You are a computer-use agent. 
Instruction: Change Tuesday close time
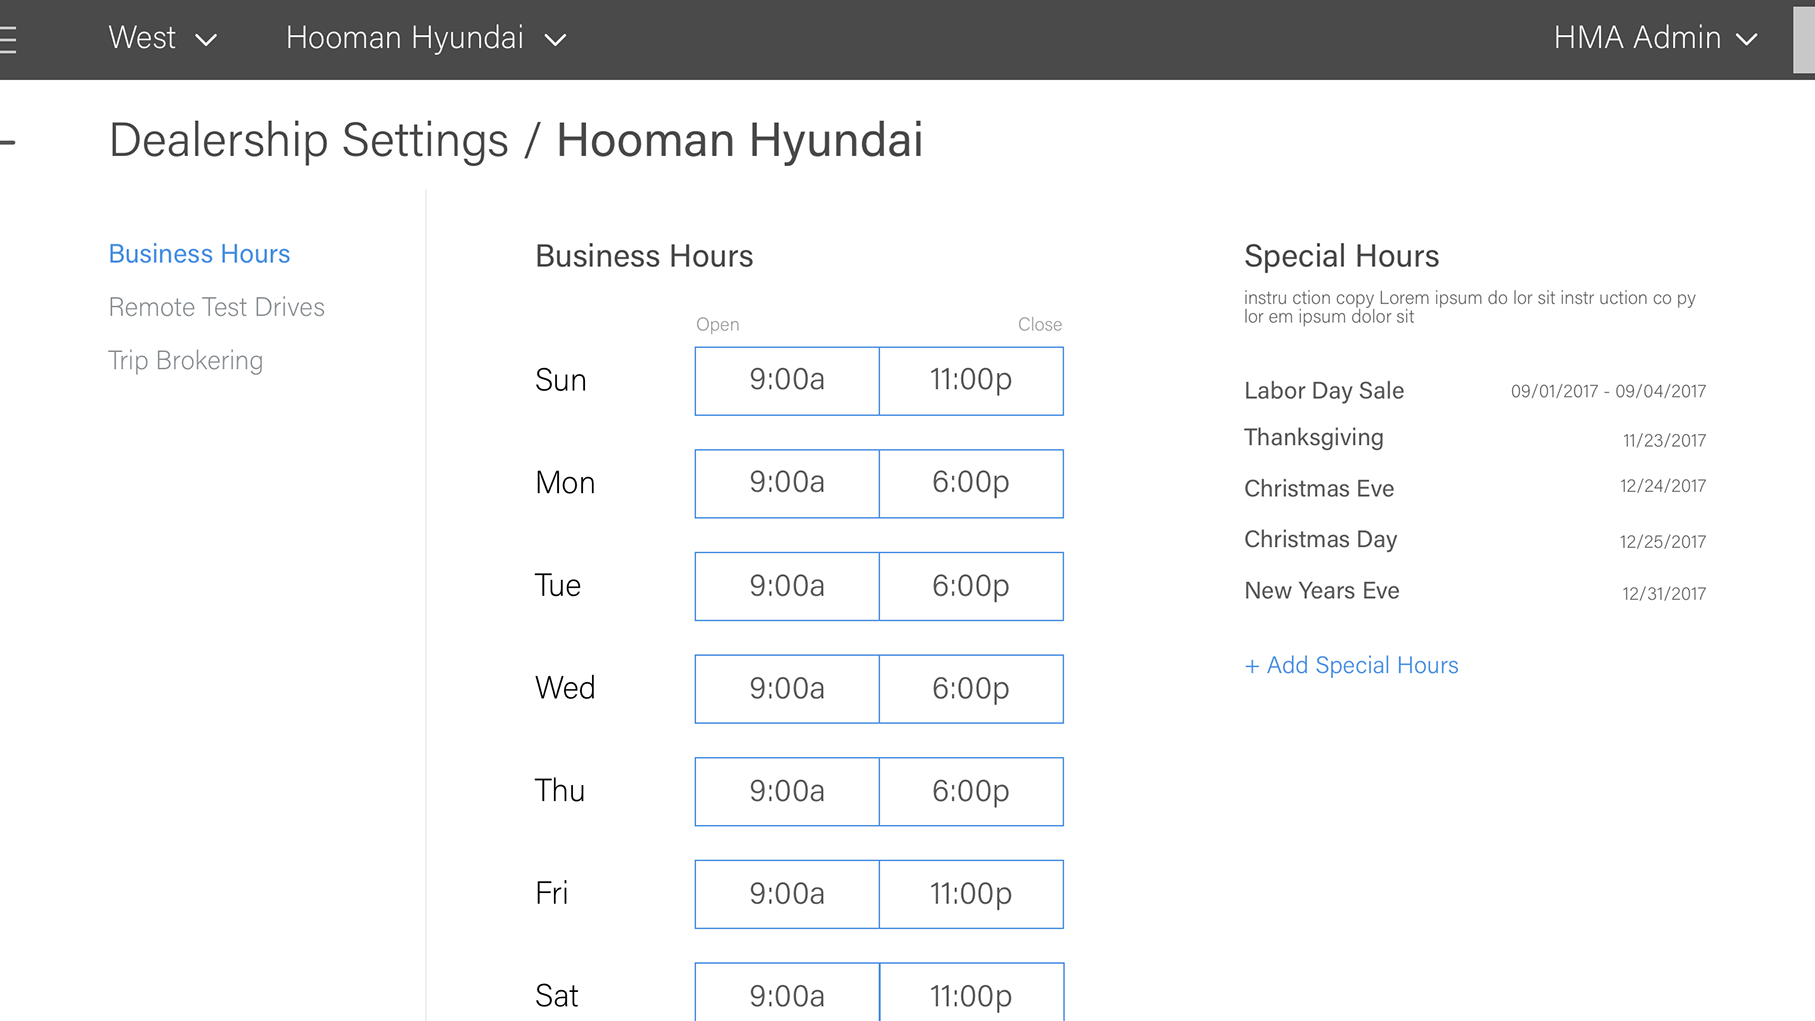click(971, 586)
